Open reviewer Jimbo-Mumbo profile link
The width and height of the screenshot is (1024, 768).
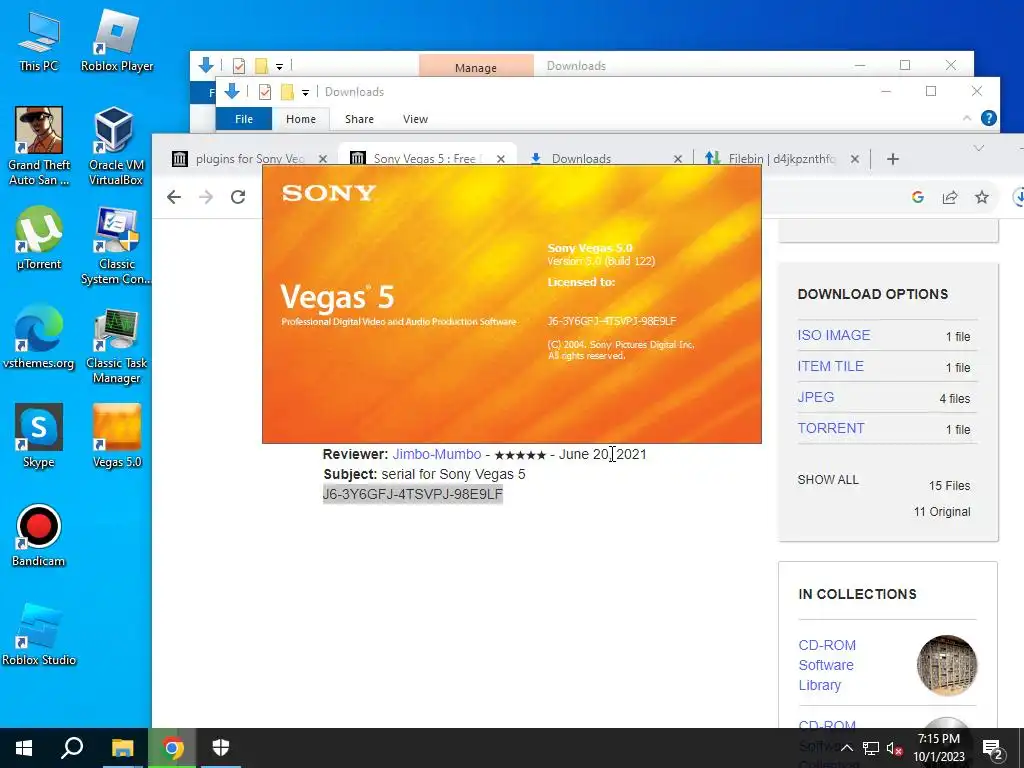pyautogui.click(x=436, y=454)
